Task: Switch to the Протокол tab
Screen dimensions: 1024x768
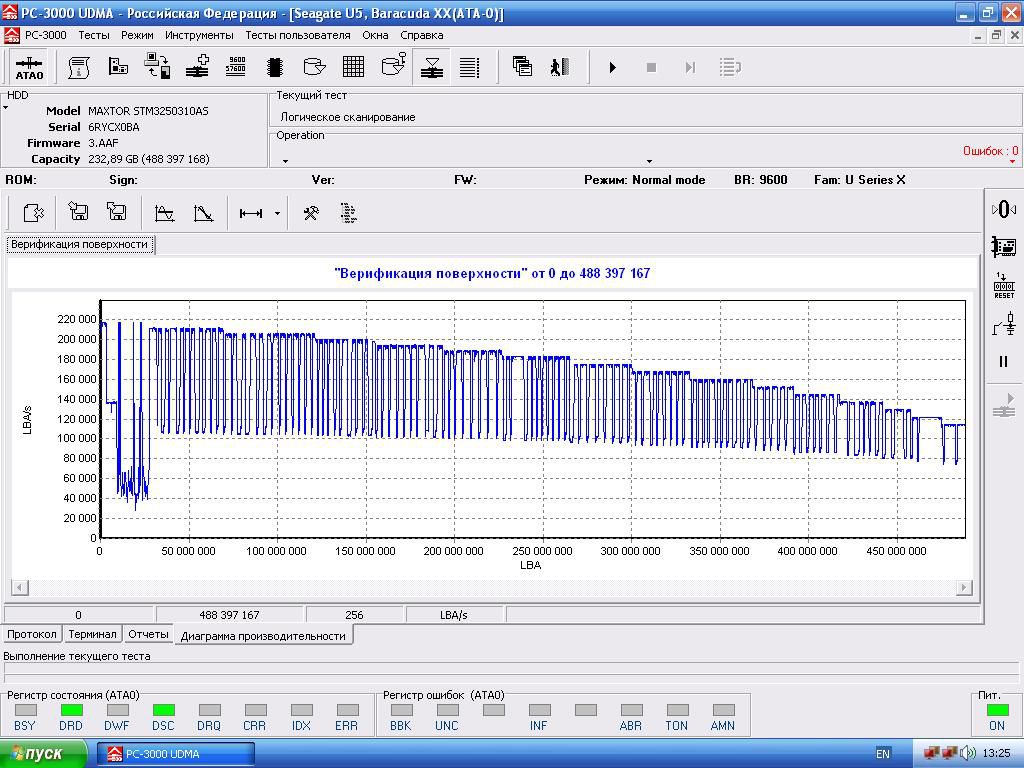Action: (x=32, y=634)
